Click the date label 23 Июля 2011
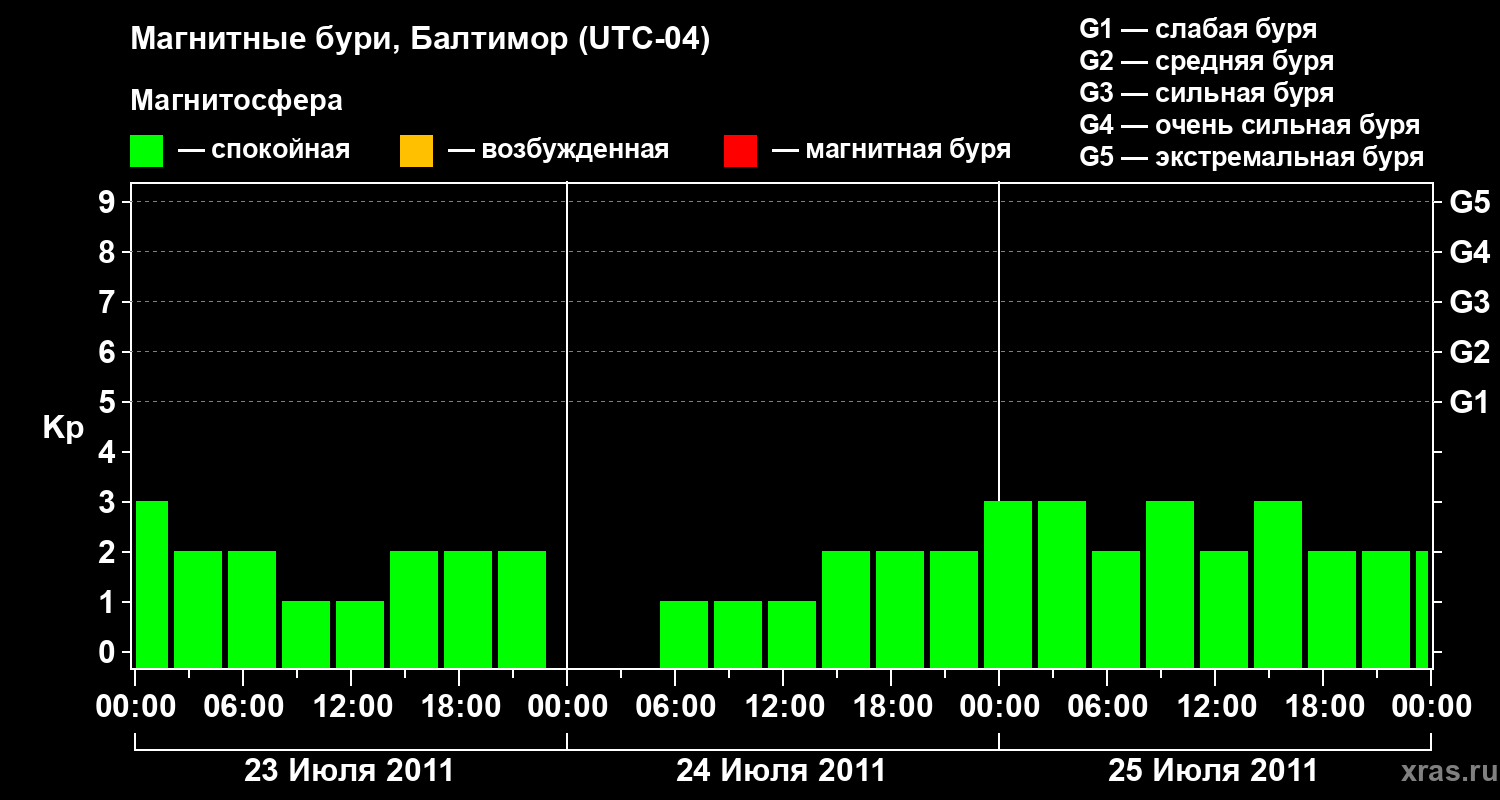The image size is (1500, 800). tap(349, 771)
